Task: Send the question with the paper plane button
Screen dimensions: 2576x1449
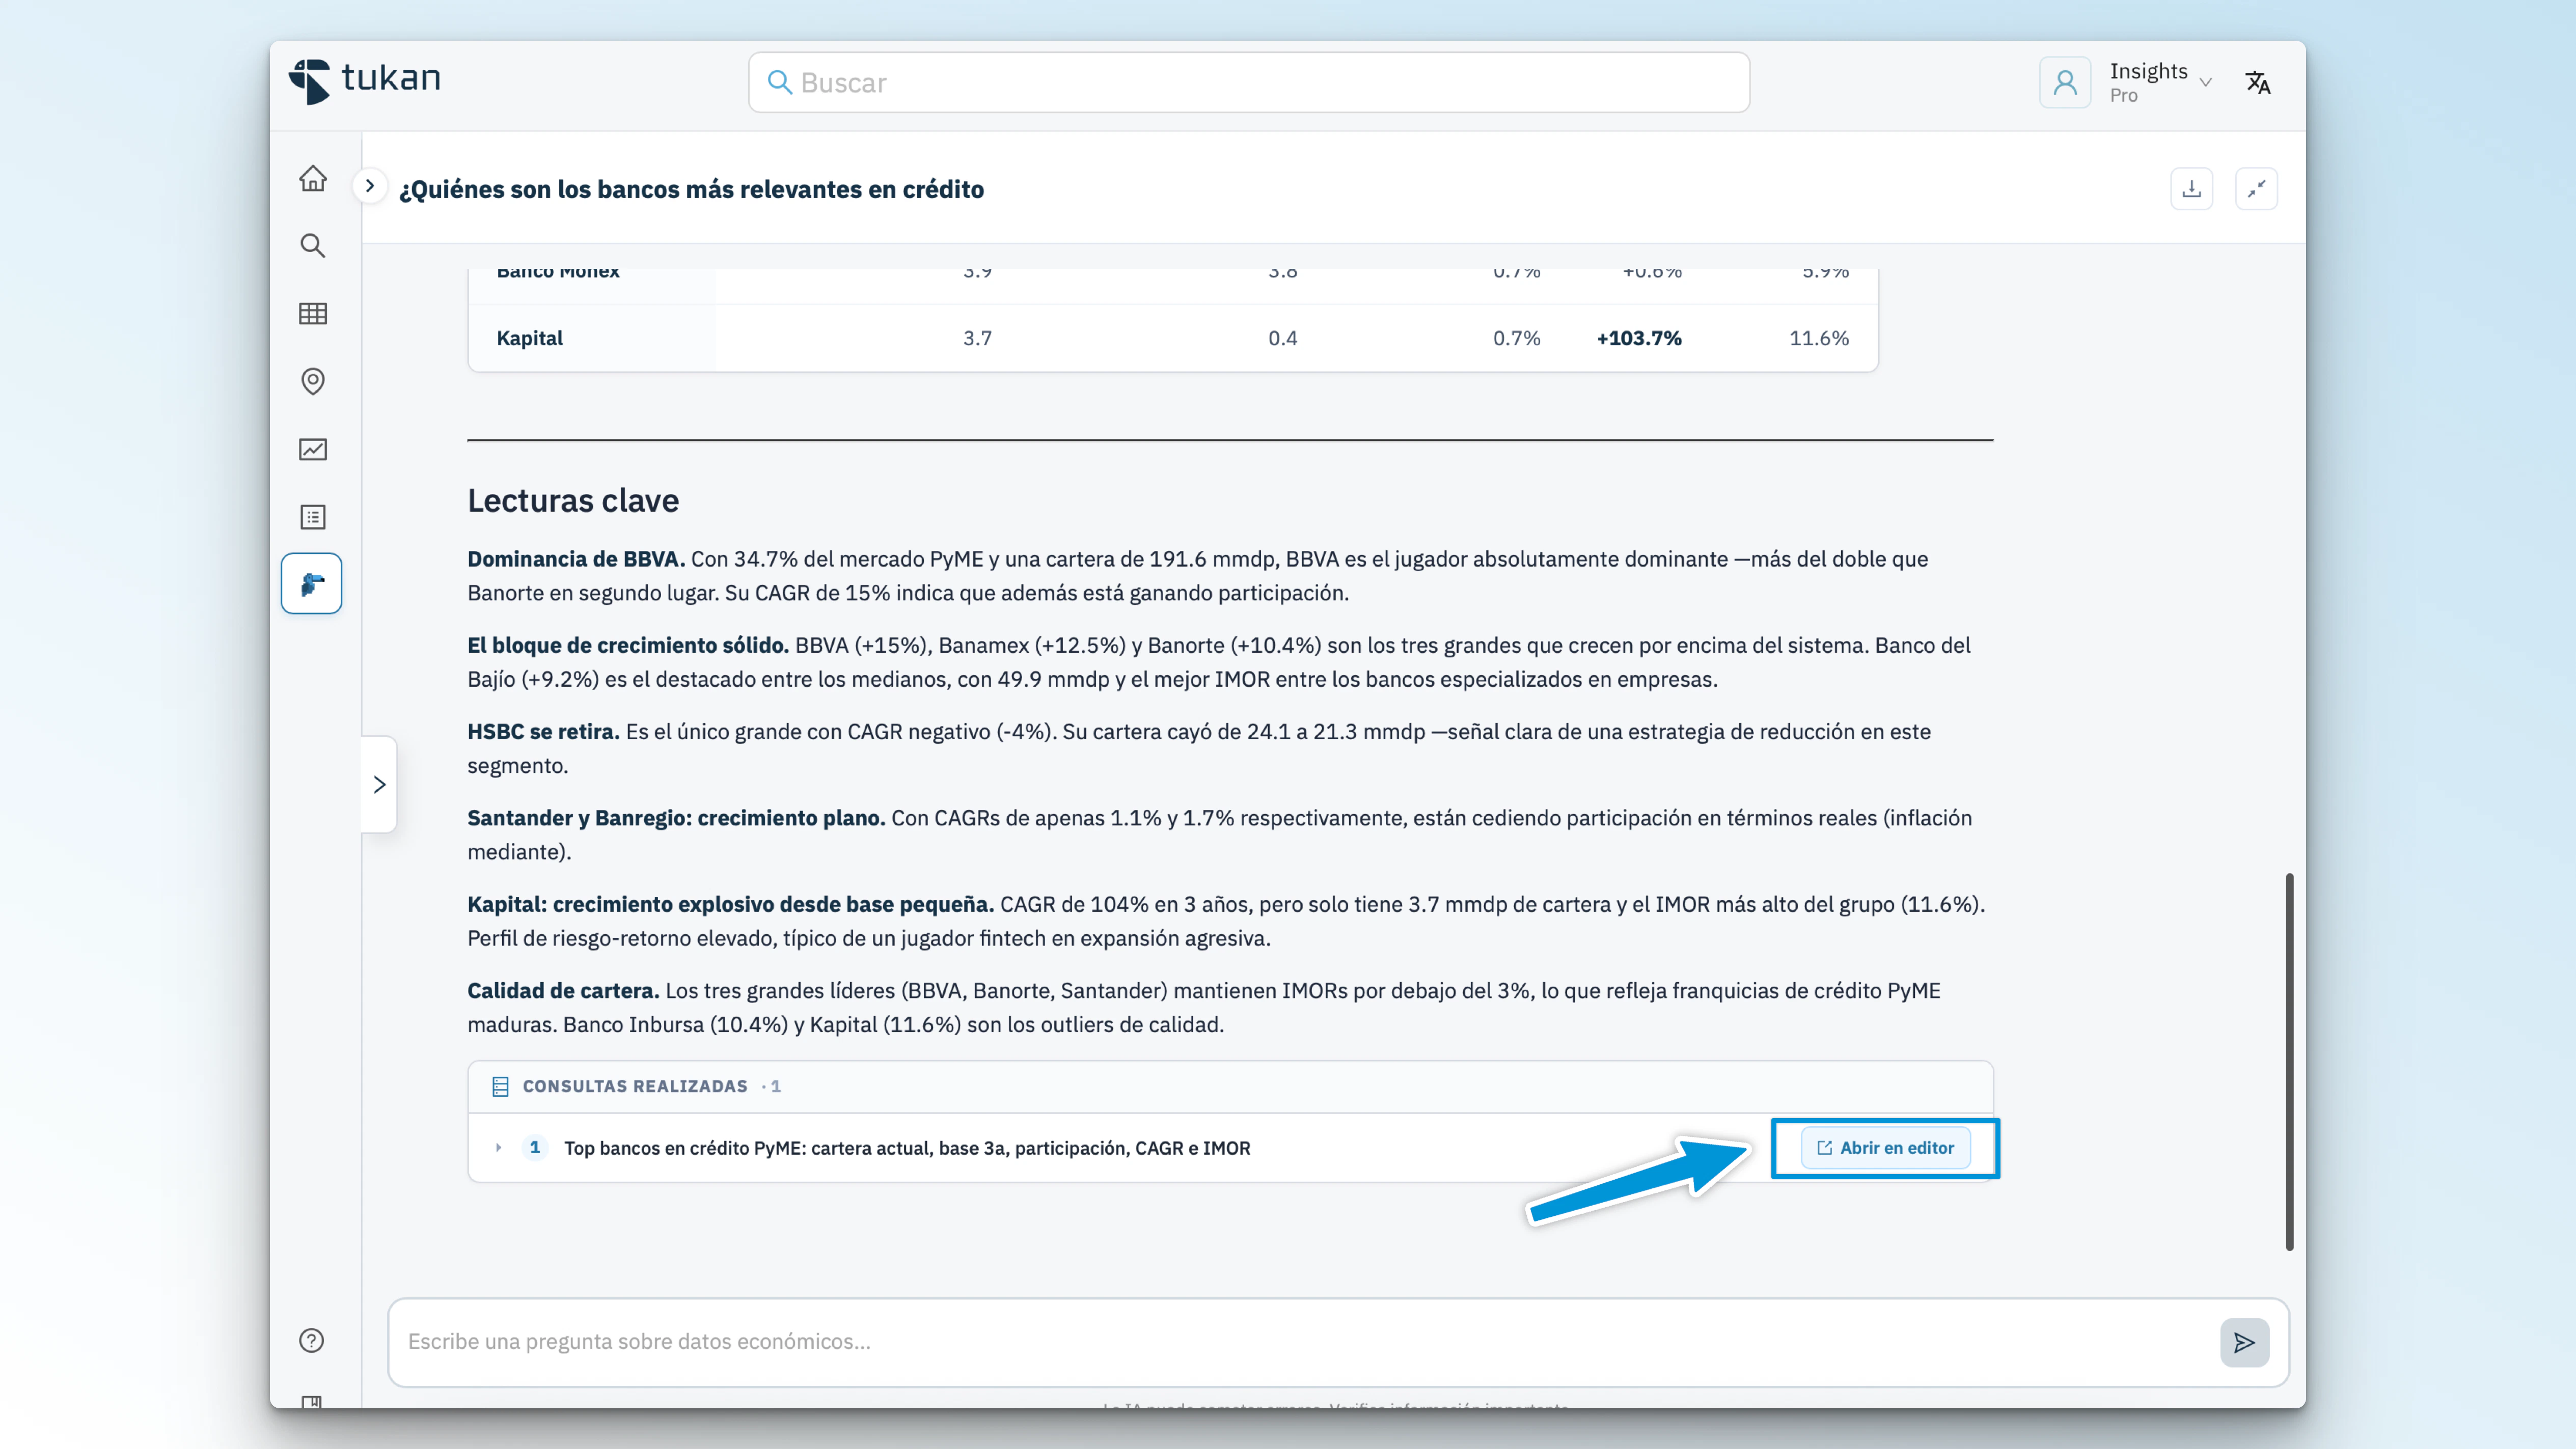Action: coord(2244,1342)
